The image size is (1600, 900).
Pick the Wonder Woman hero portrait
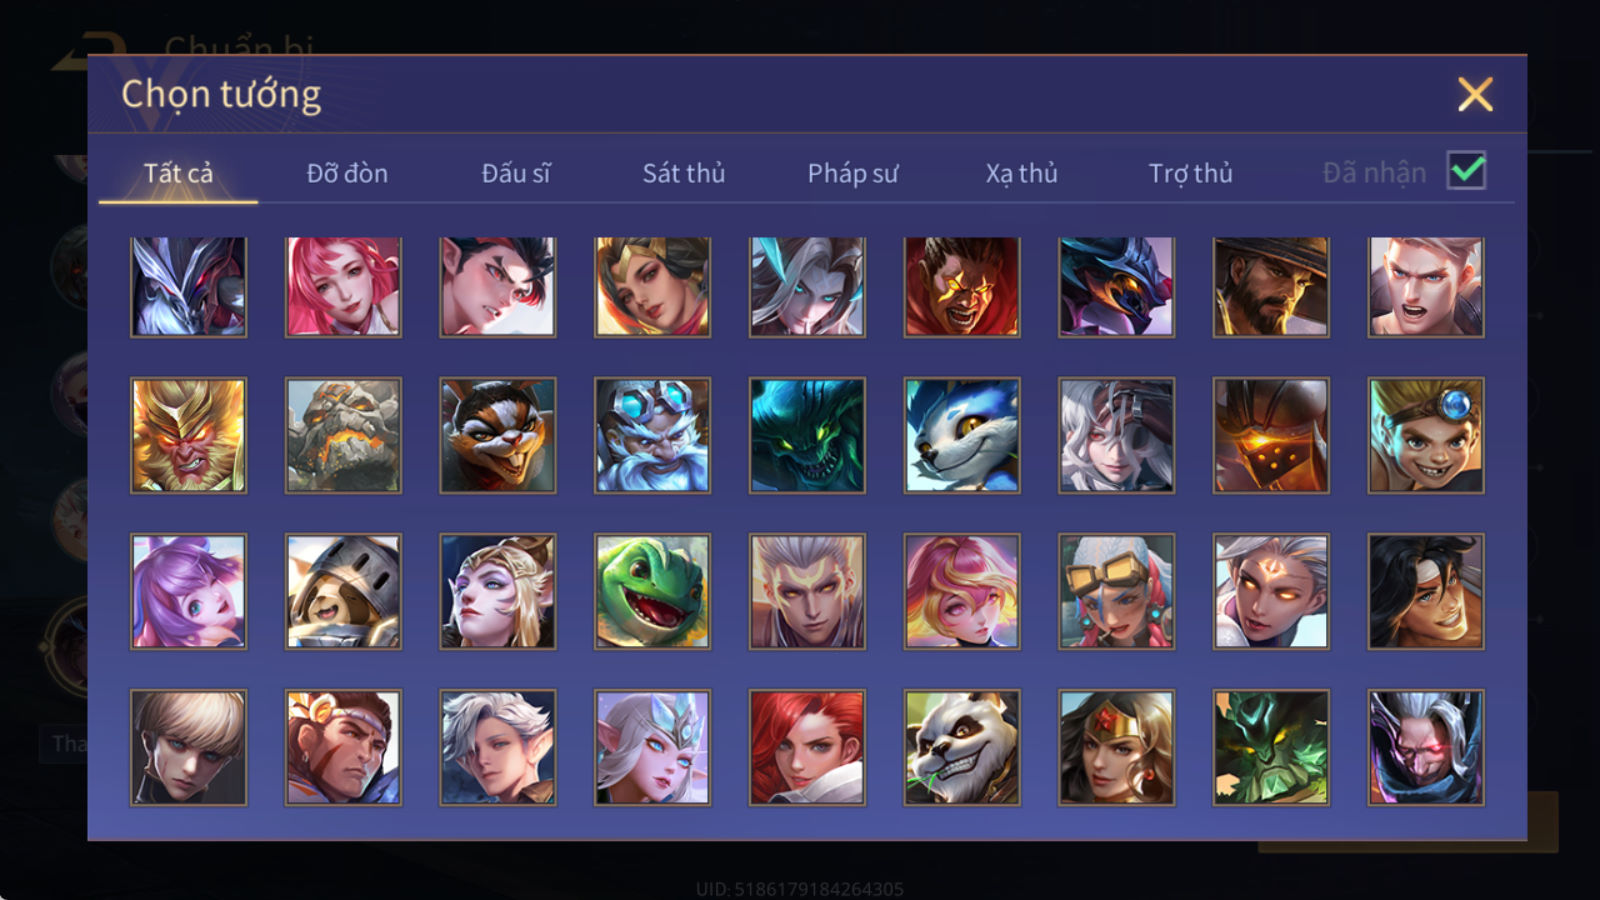[1116, 747]
